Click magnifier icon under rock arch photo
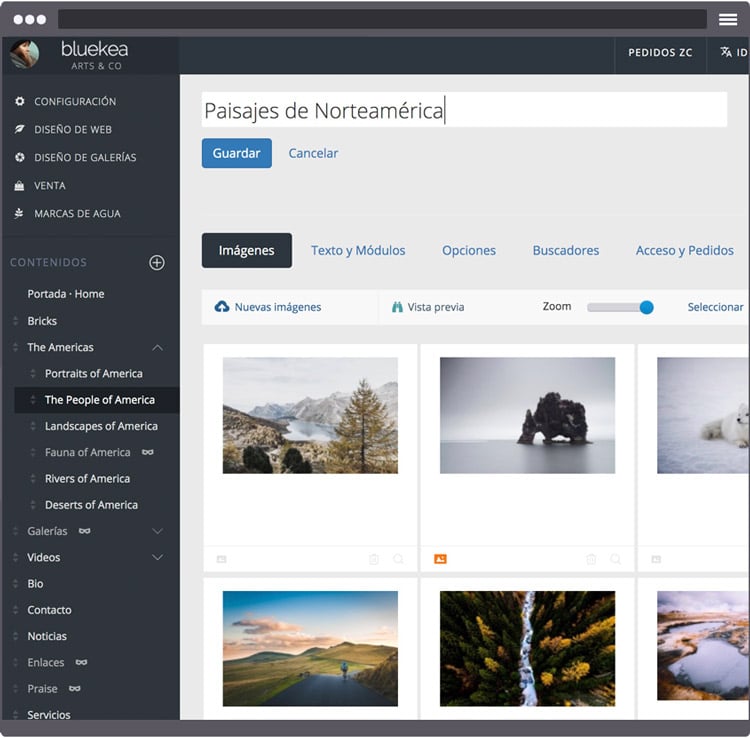Image resolution: width=750 pixels, height=738 pixels. [x=616, y=559]
